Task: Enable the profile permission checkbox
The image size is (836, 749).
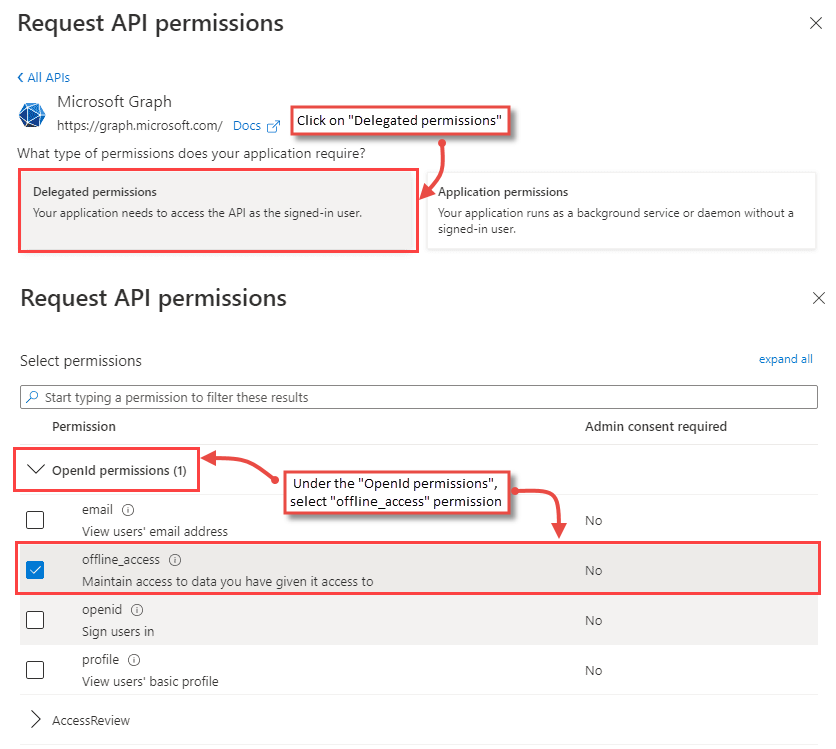Action: click(35, 670)
